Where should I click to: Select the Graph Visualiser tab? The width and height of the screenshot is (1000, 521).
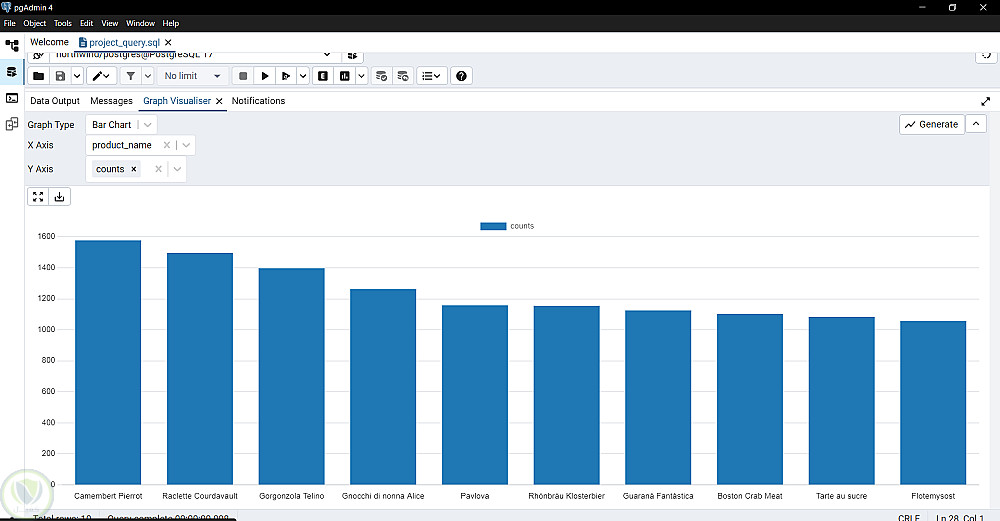pos(177,101)
